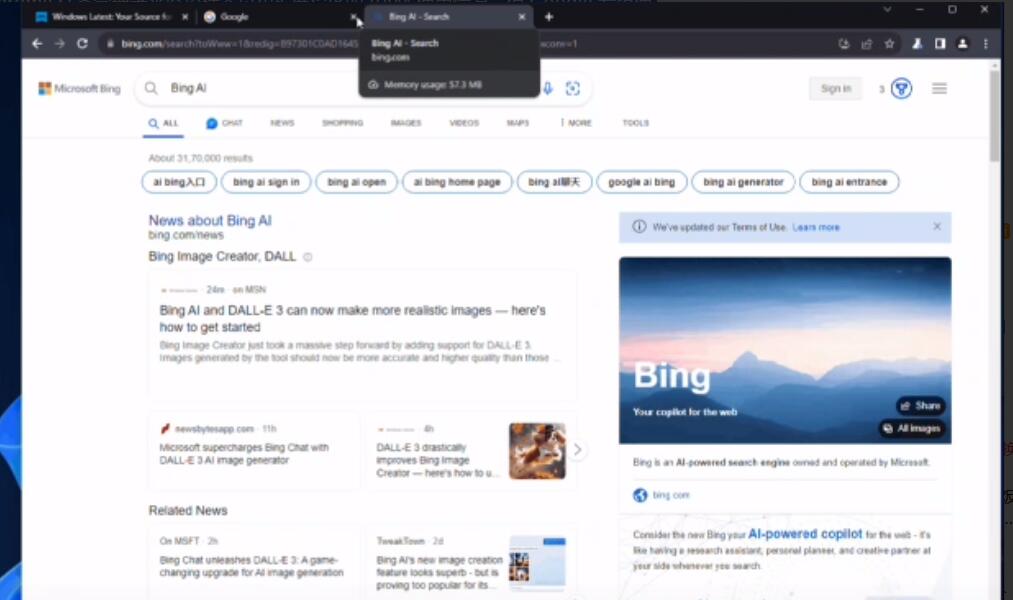Select the 'bing ai generator' chip
Viewport: 1013px width, 600px height.
[x=743, y=182]
